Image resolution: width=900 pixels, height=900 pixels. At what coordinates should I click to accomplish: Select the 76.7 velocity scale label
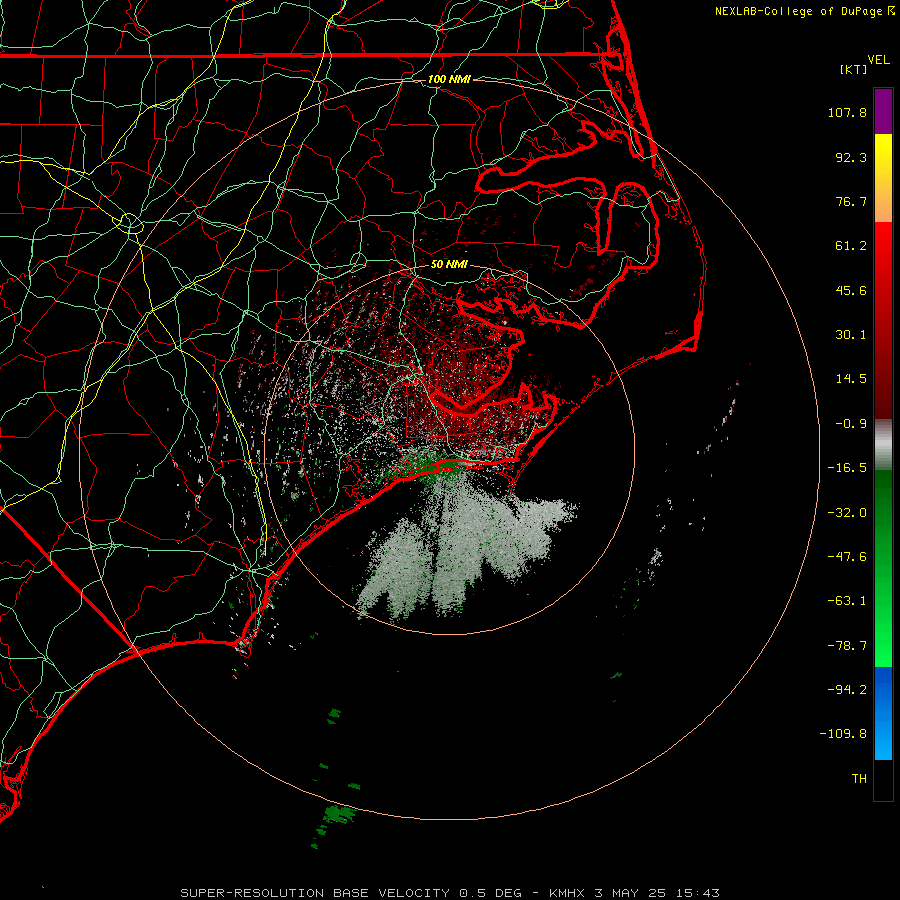[851, 201]
